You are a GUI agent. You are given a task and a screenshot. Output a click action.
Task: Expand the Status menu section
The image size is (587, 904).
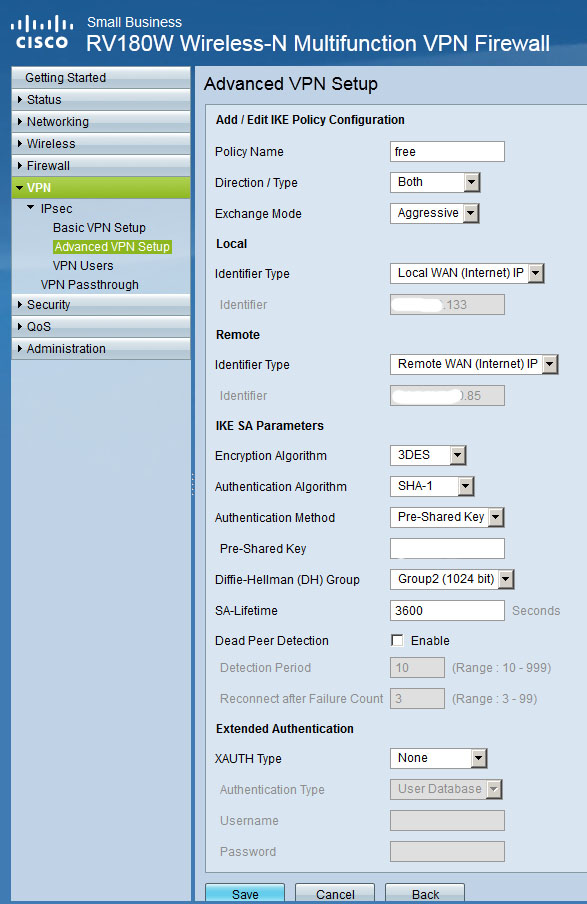click(100, 100)
